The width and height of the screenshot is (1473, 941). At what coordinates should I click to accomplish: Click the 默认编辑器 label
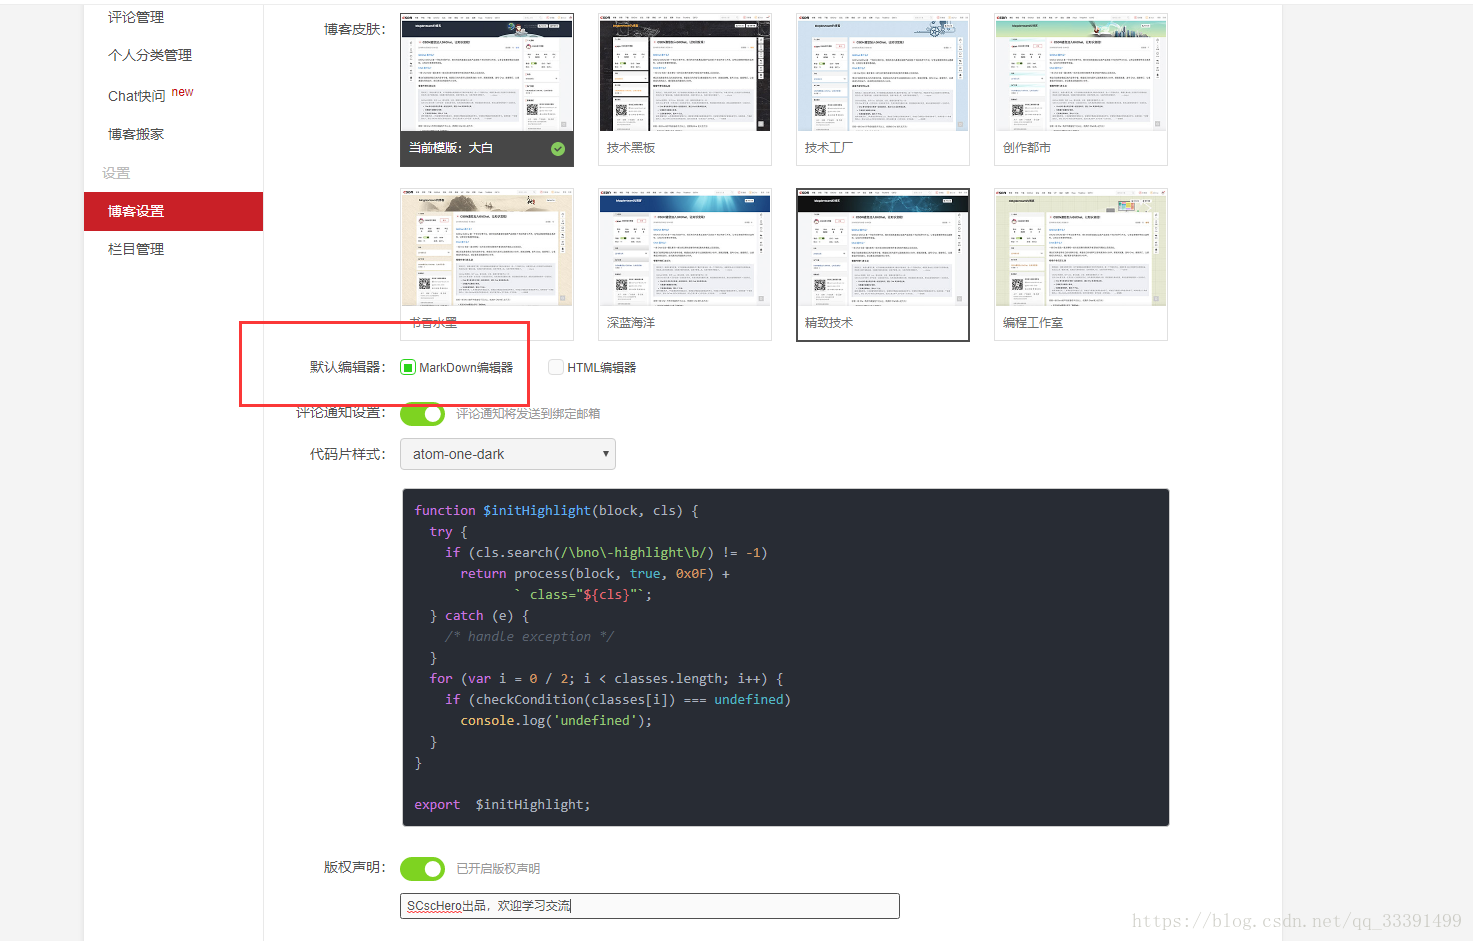[x=347, y=367]
